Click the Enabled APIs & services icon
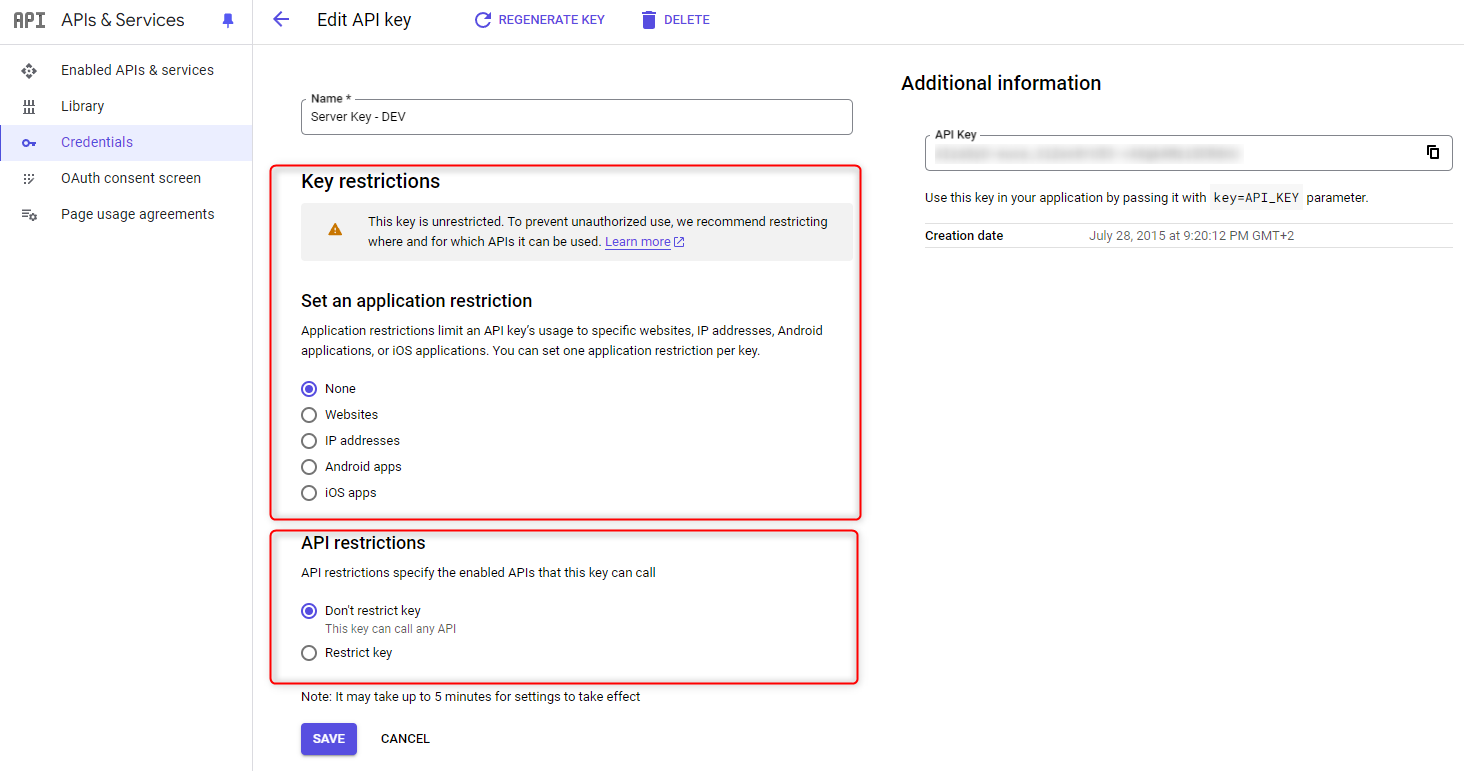1464x771 pixels. pyautogui.click(x=29, y=70)
